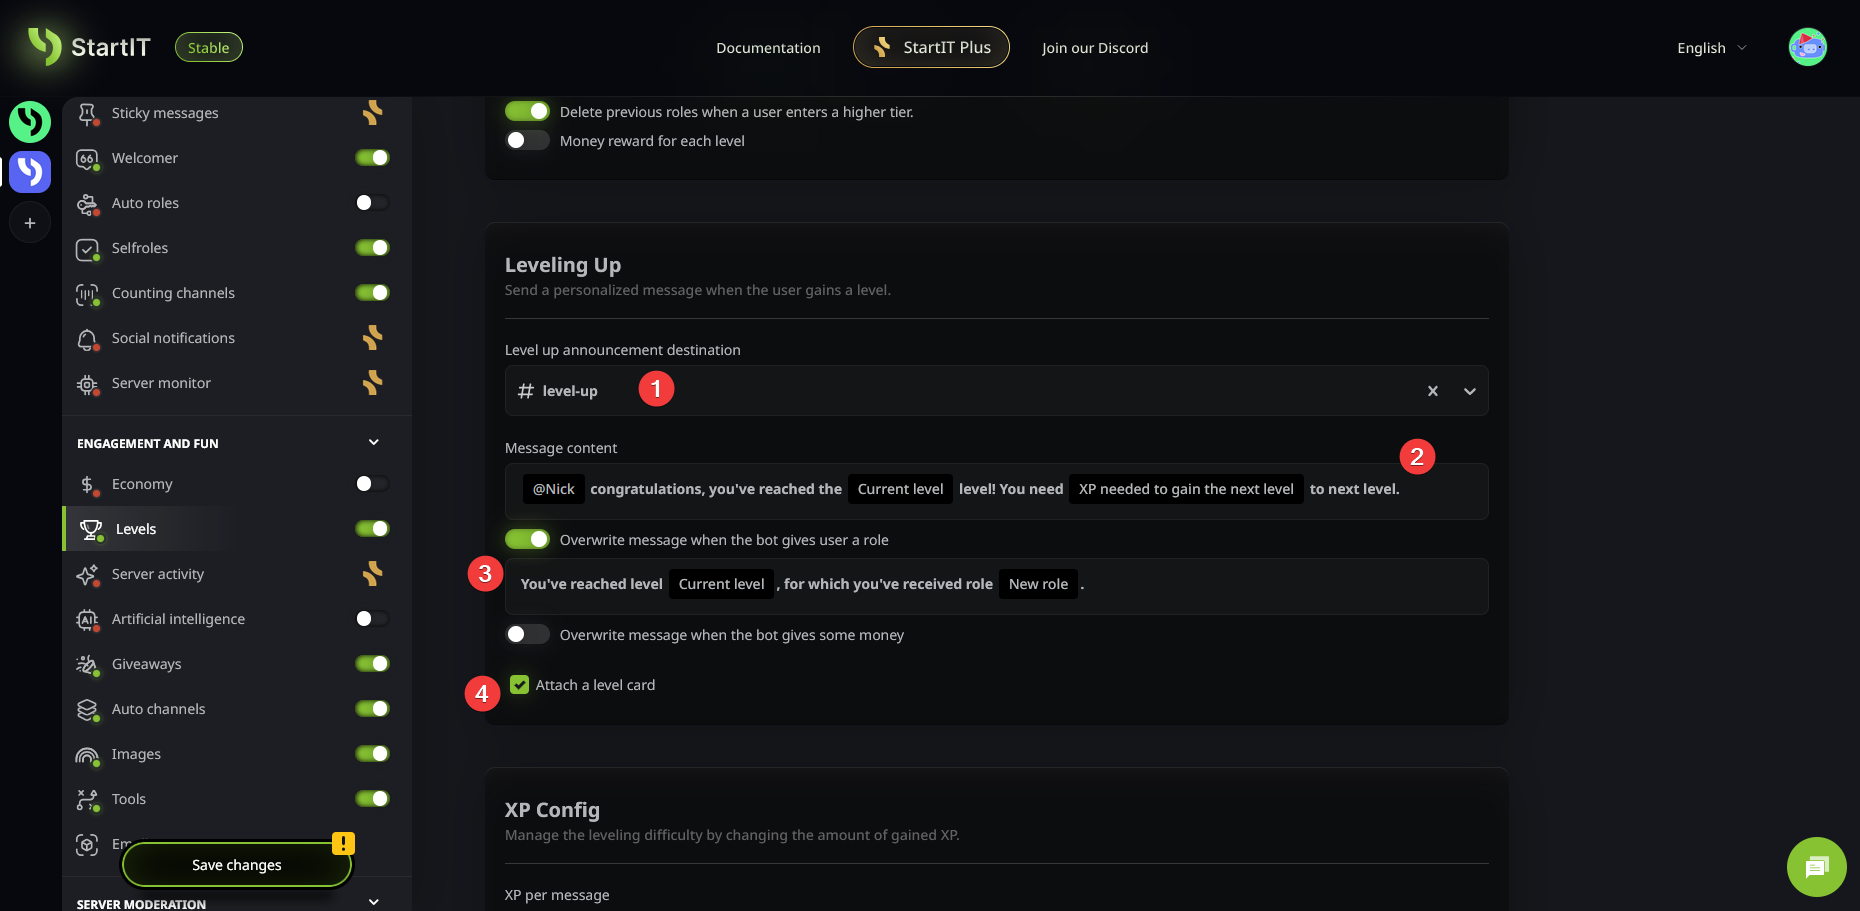The image size is (1860, 911).
Task: Open the Welcomer menu item
Action: [x=145, y=158]
